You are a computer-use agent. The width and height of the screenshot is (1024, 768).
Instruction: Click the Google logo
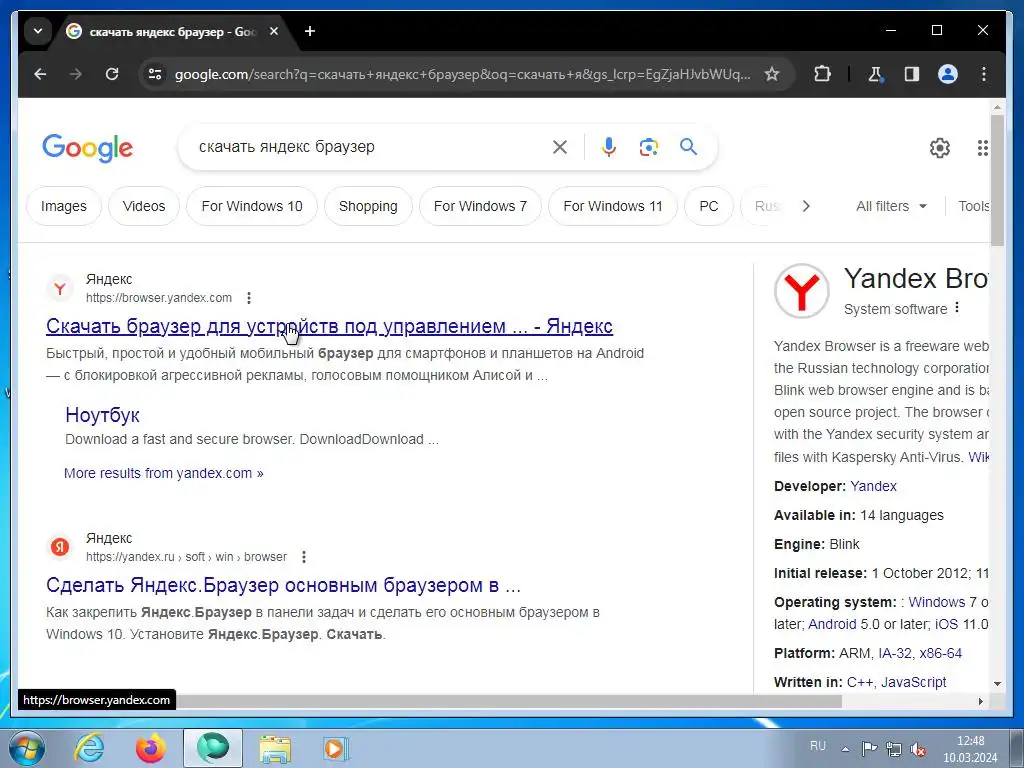(88, 148)
